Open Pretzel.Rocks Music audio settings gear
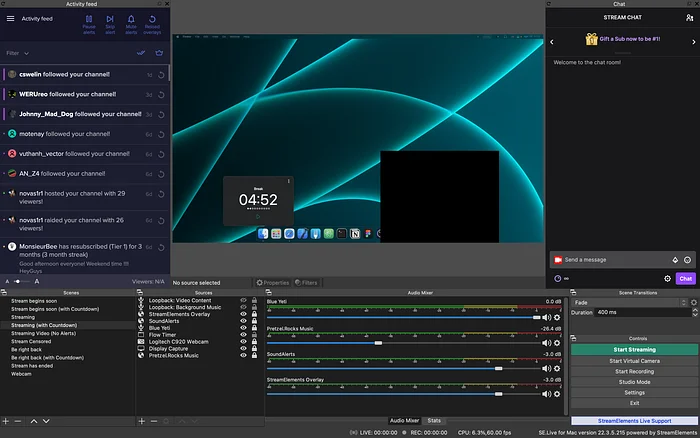 point(558,343)
